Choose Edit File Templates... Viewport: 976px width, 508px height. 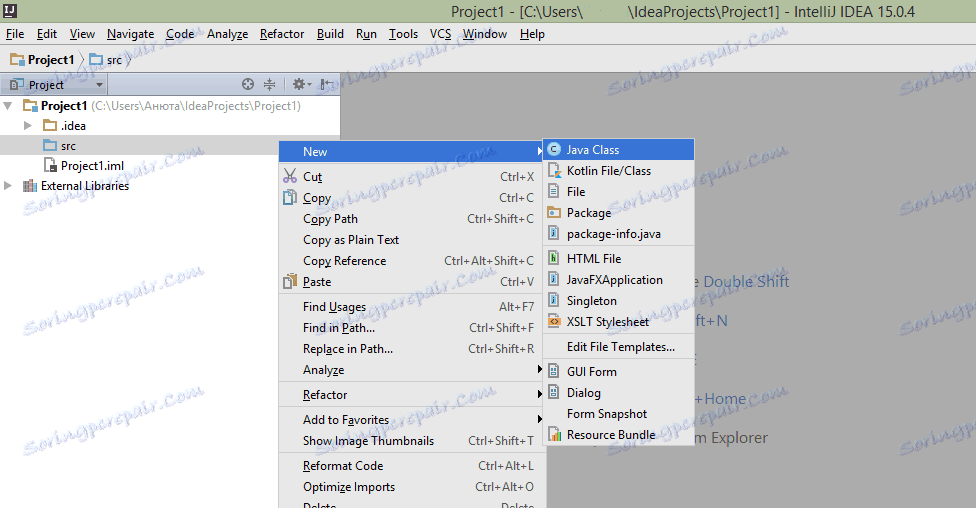point(619,347)
